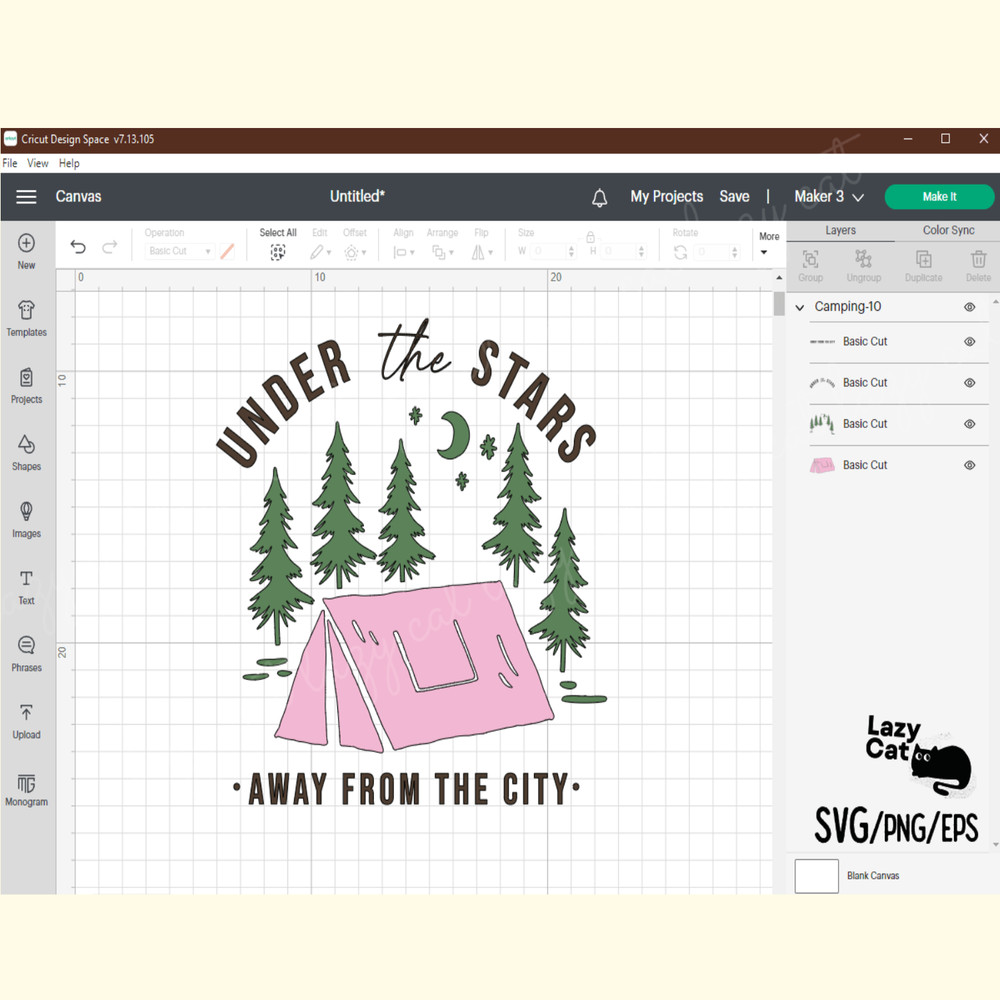The image size is (1000, 1000).
Task: Toggle visibility of green trees layer
Action: click(969, 424)
